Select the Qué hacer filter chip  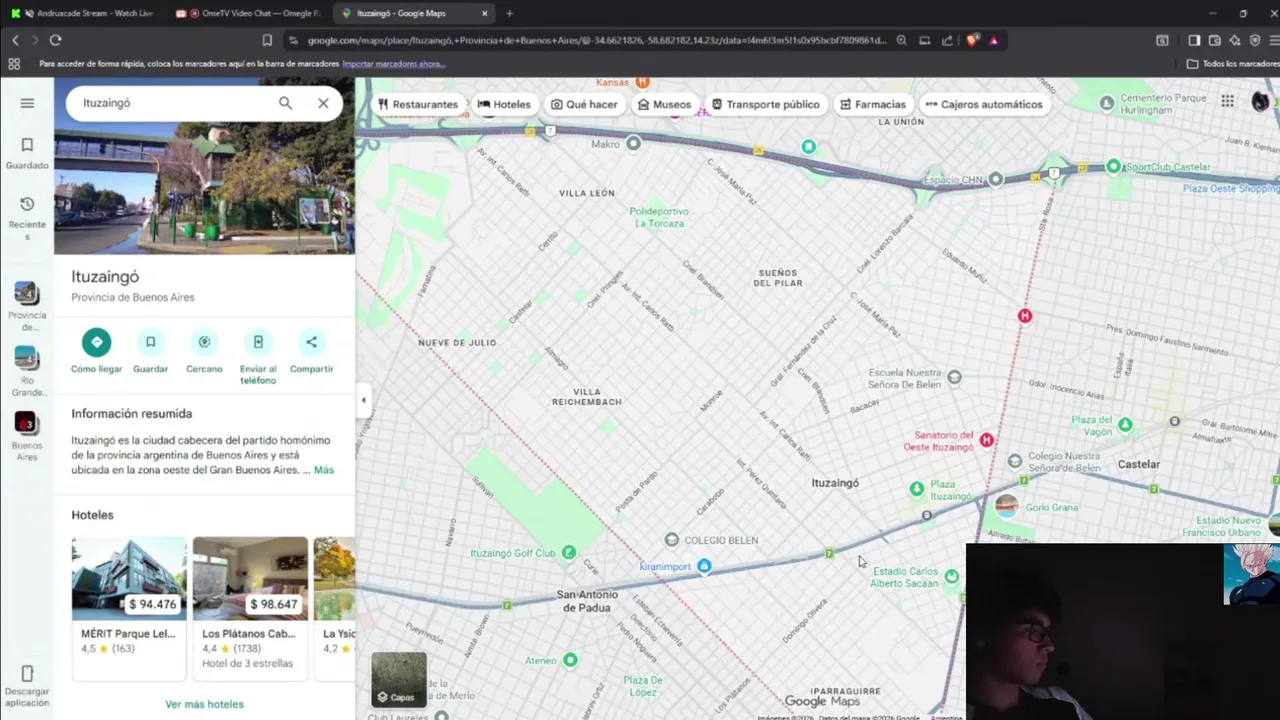tap(584, 104)
